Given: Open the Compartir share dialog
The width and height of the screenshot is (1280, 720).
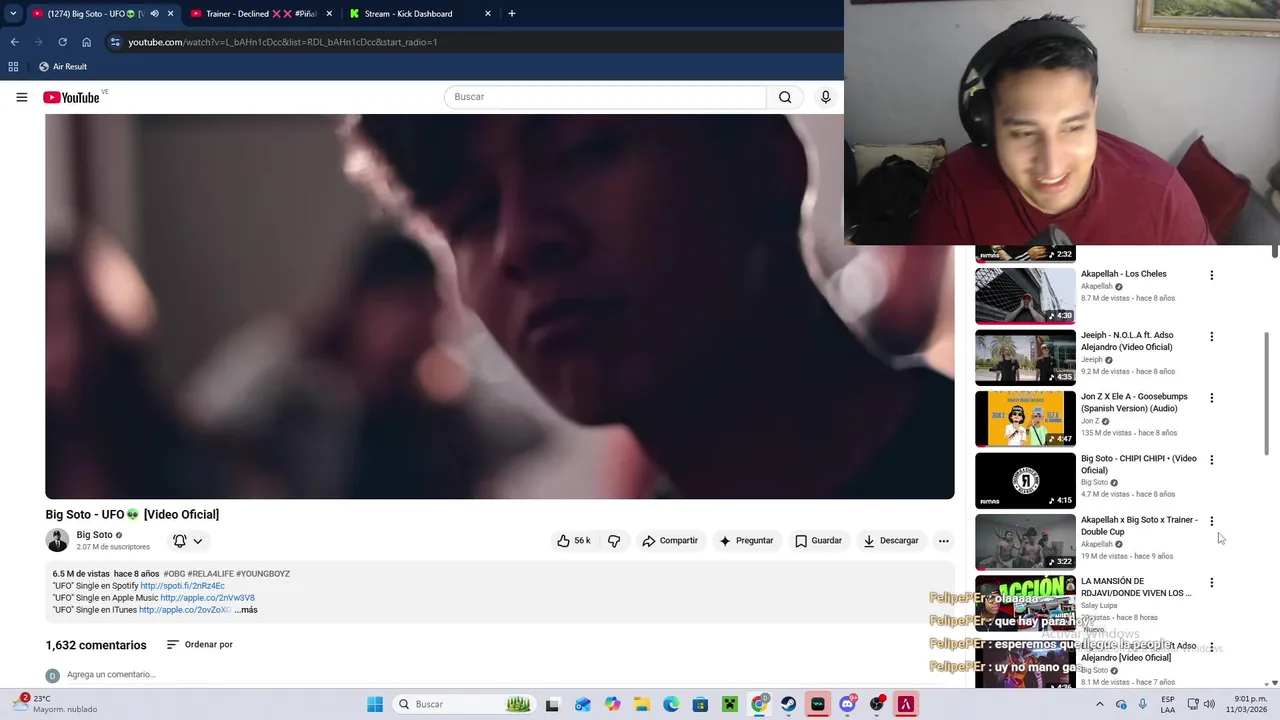Looking at the screenshot, I should point(670,541).
